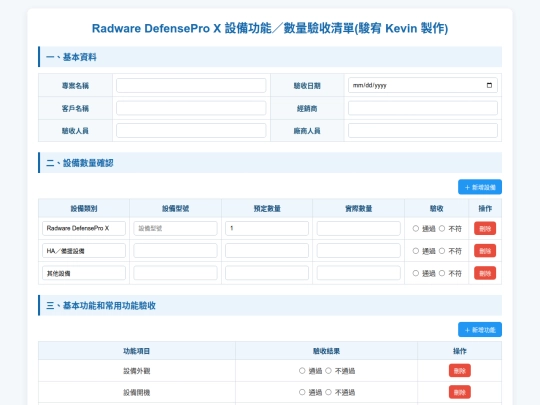Click the 其他設備 category field
The image size is (540, 405).
[84, 273]
